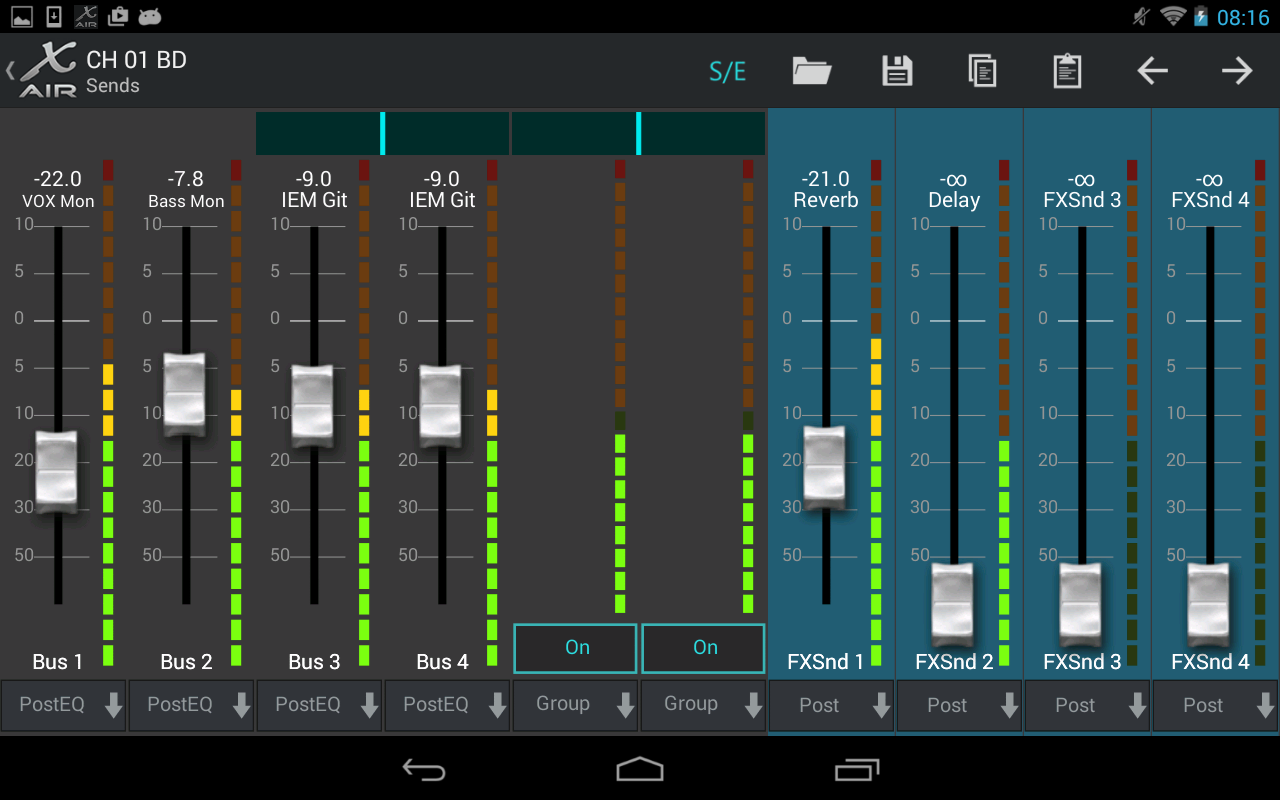1280x800 pixels.
Task: Toggle the right Group send On button
Action: (703, 648)
